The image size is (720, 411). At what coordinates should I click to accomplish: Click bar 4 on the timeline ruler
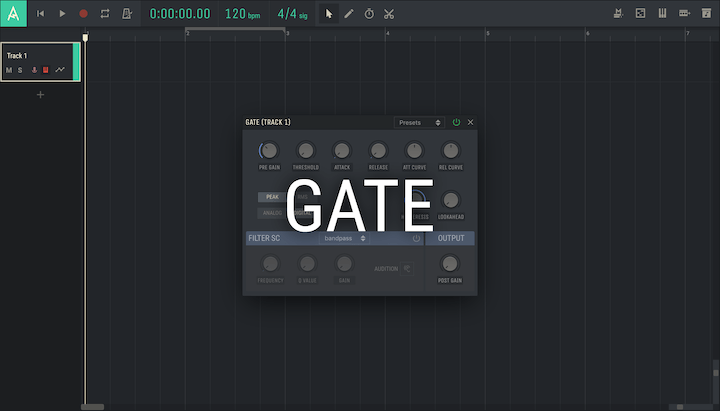tap(387, 34)
